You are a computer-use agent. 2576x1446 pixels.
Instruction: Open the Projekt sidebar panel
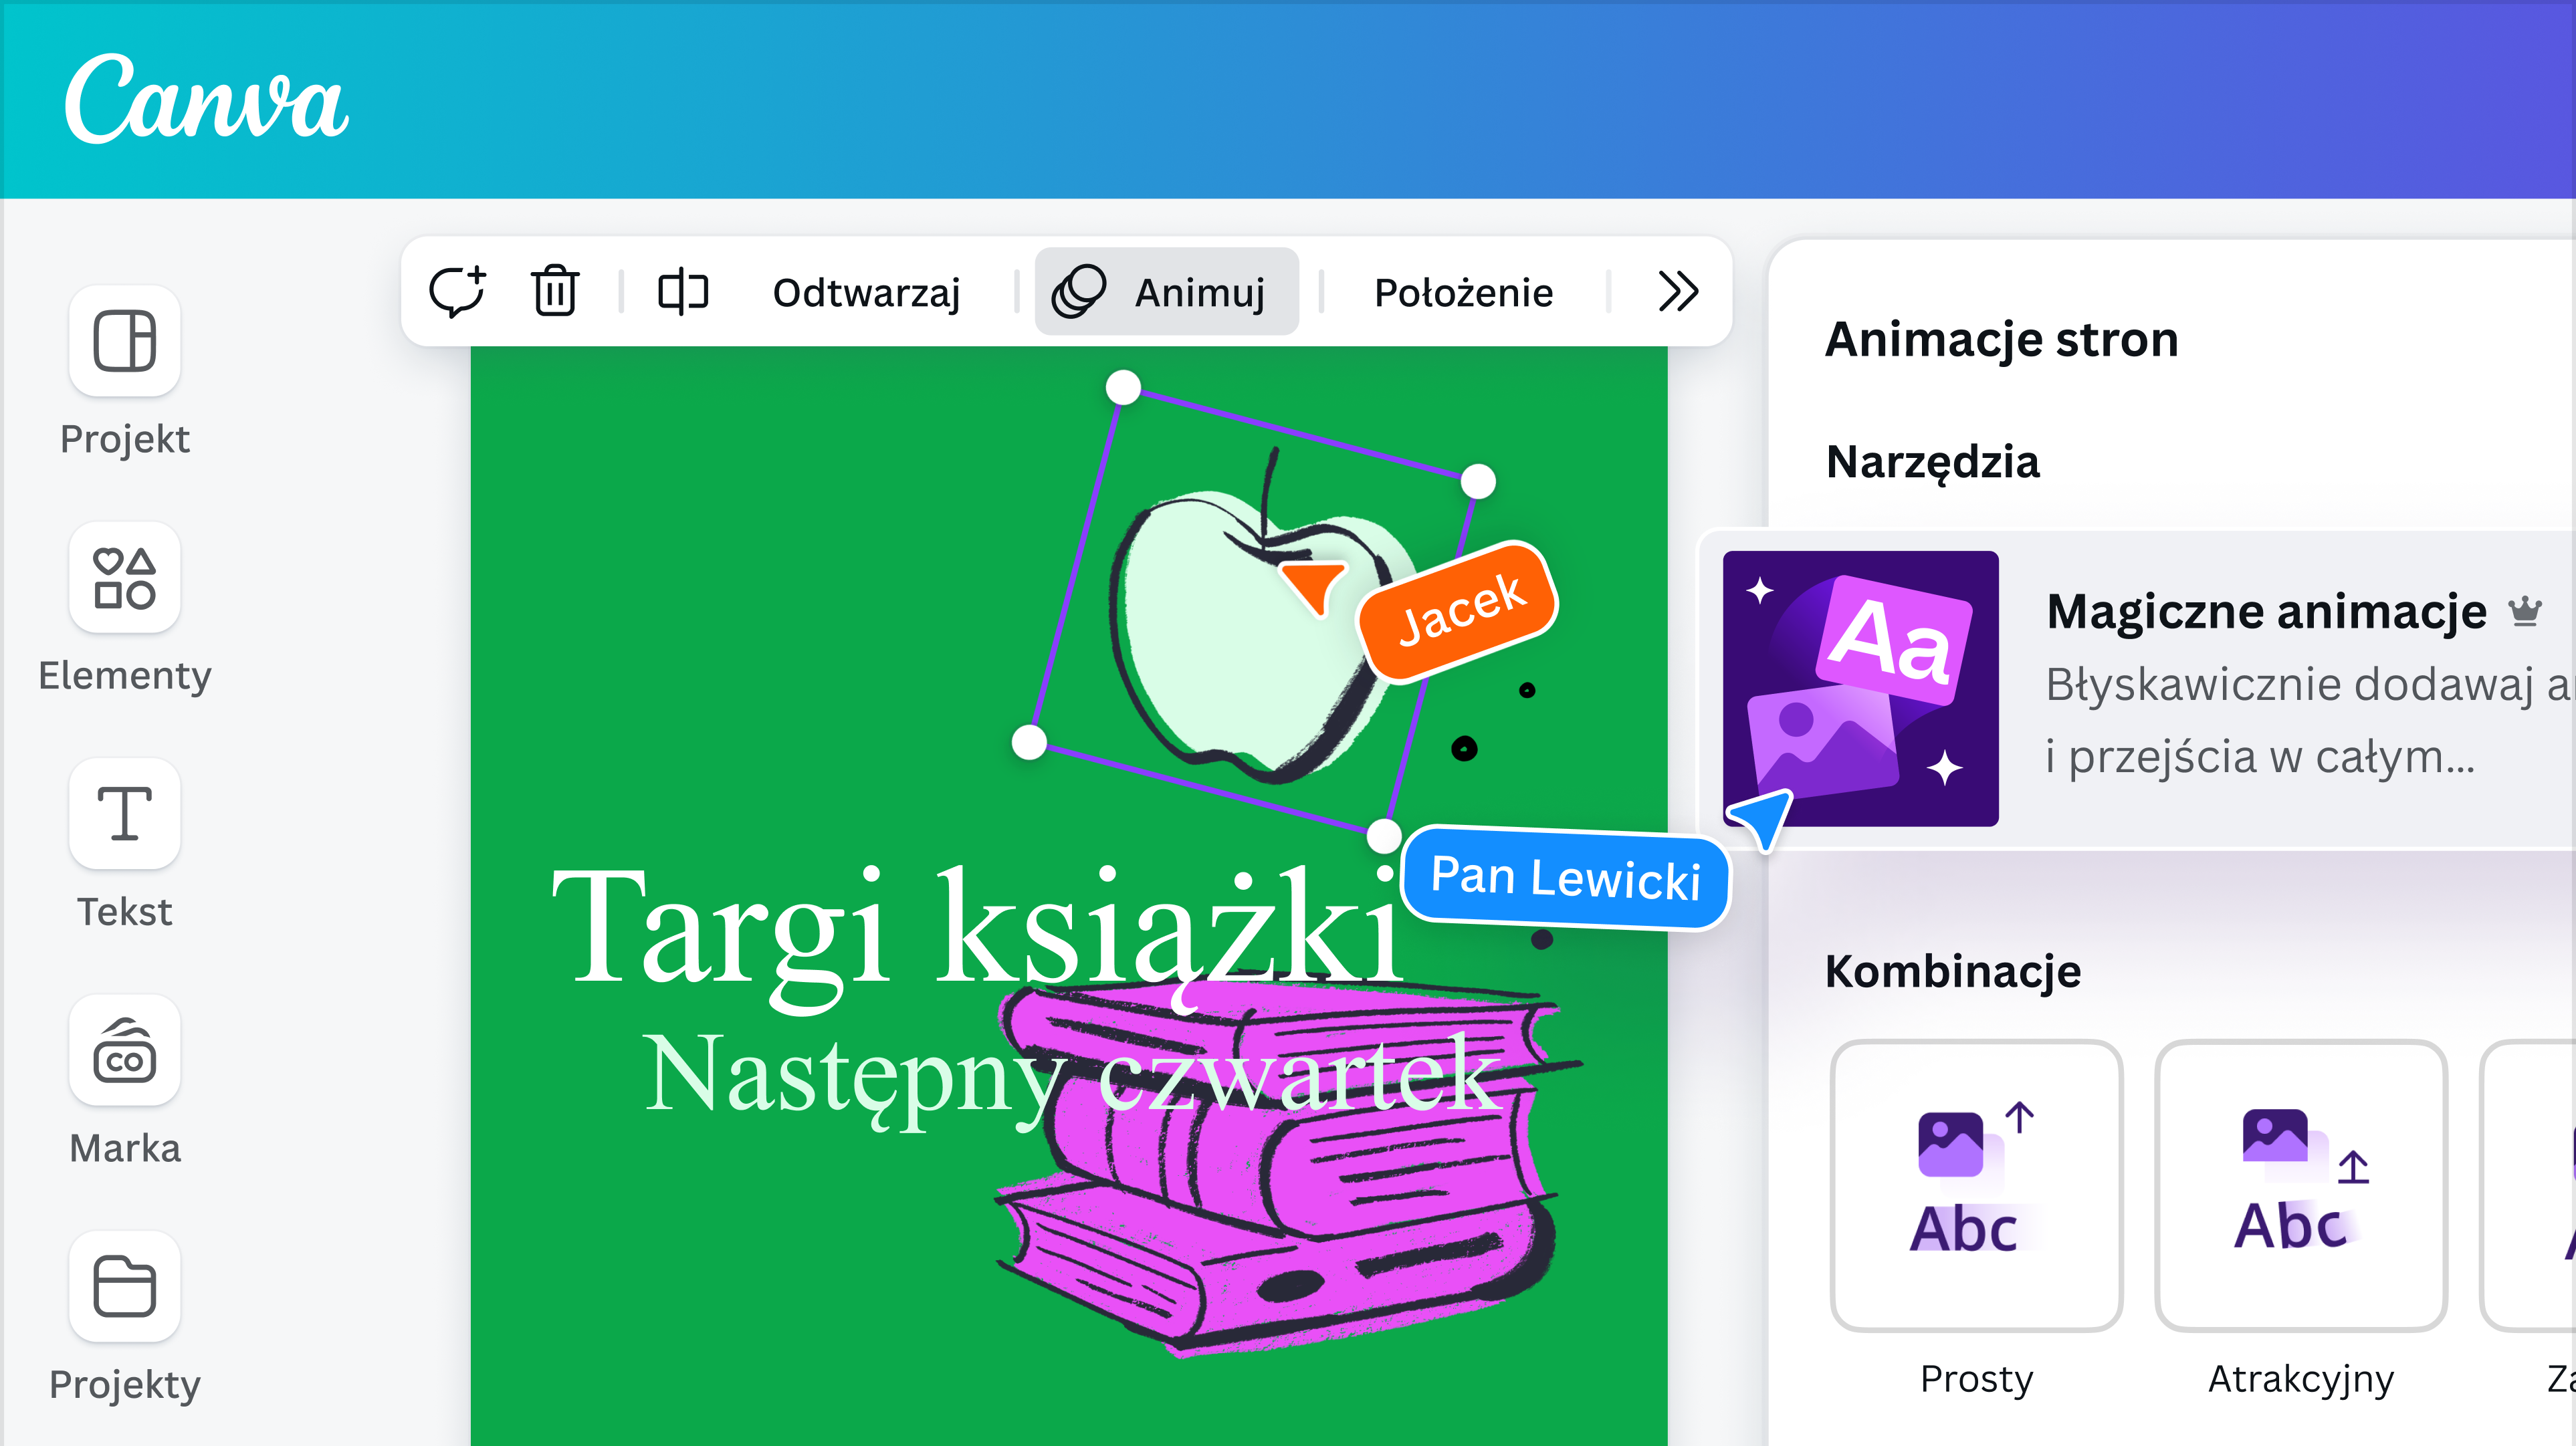[x=124, y=341]
